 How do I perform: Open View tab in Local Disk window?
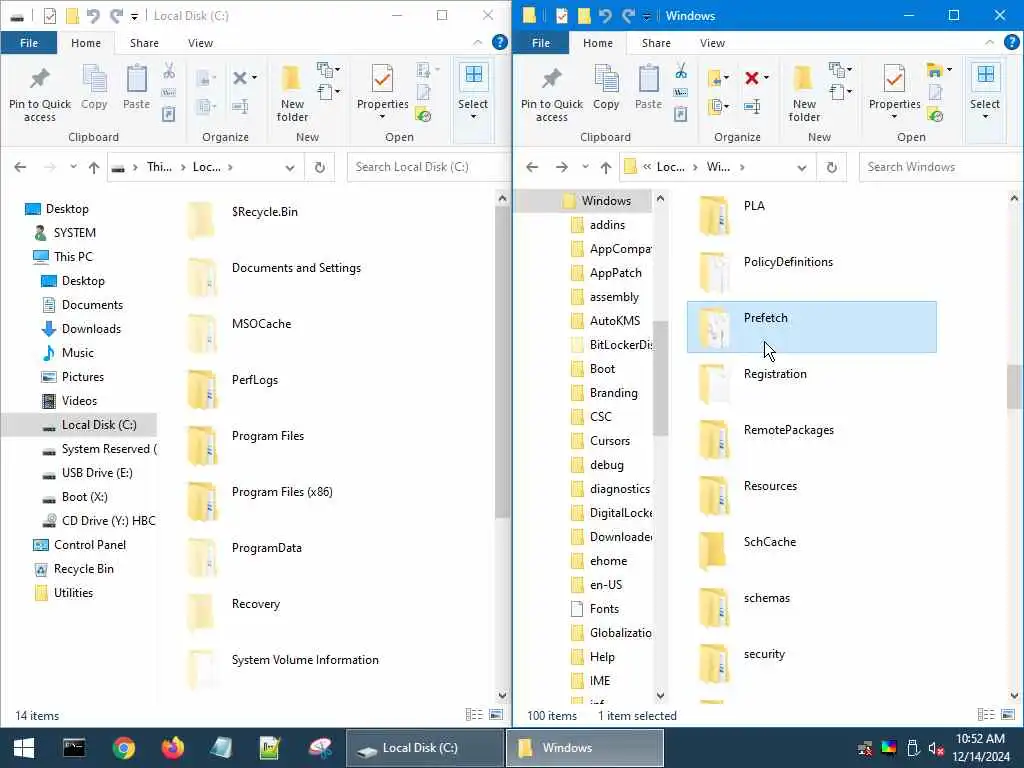click(200, 43)
